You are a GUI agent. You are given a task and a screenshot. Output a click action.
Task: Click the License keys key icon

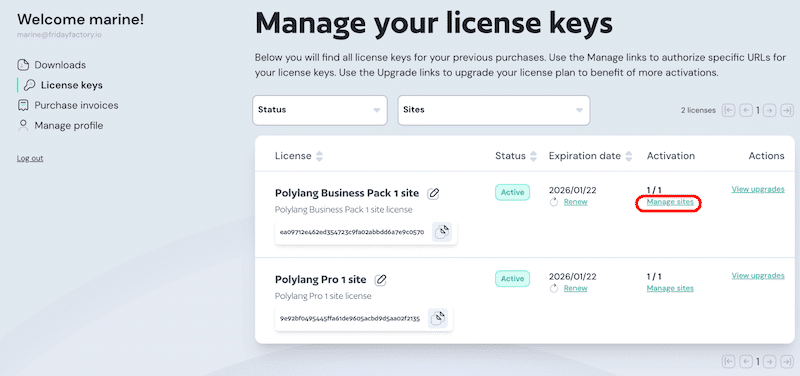(x=30, y=85)
